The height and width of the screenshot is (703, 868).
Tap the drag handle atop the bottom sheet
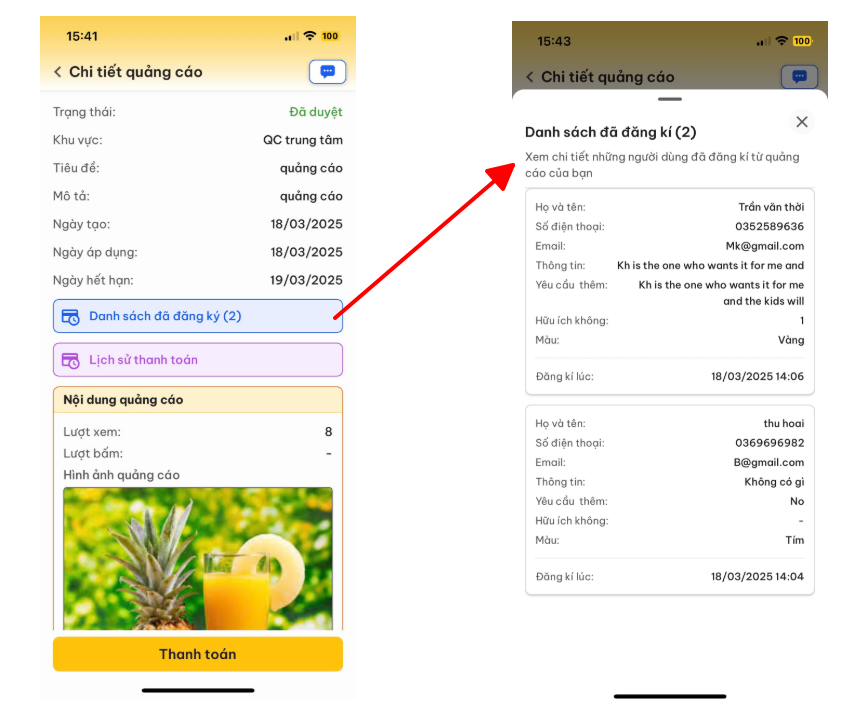(x=670, y=99)
